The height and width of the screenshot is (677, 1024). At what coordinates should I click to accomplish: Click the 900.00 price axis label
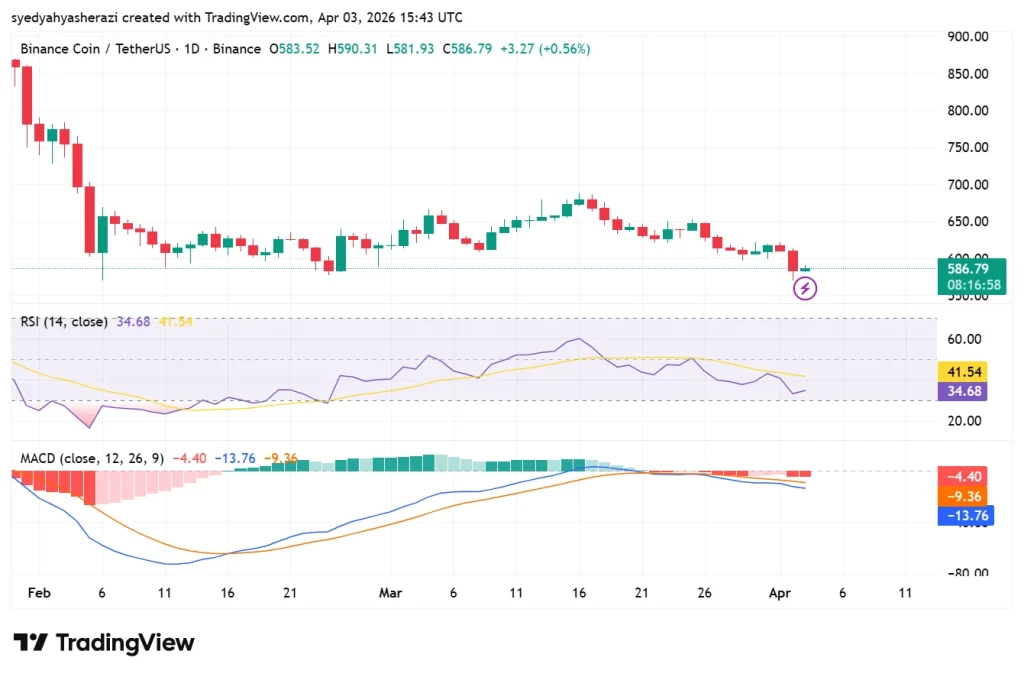(x=968, y=37)
